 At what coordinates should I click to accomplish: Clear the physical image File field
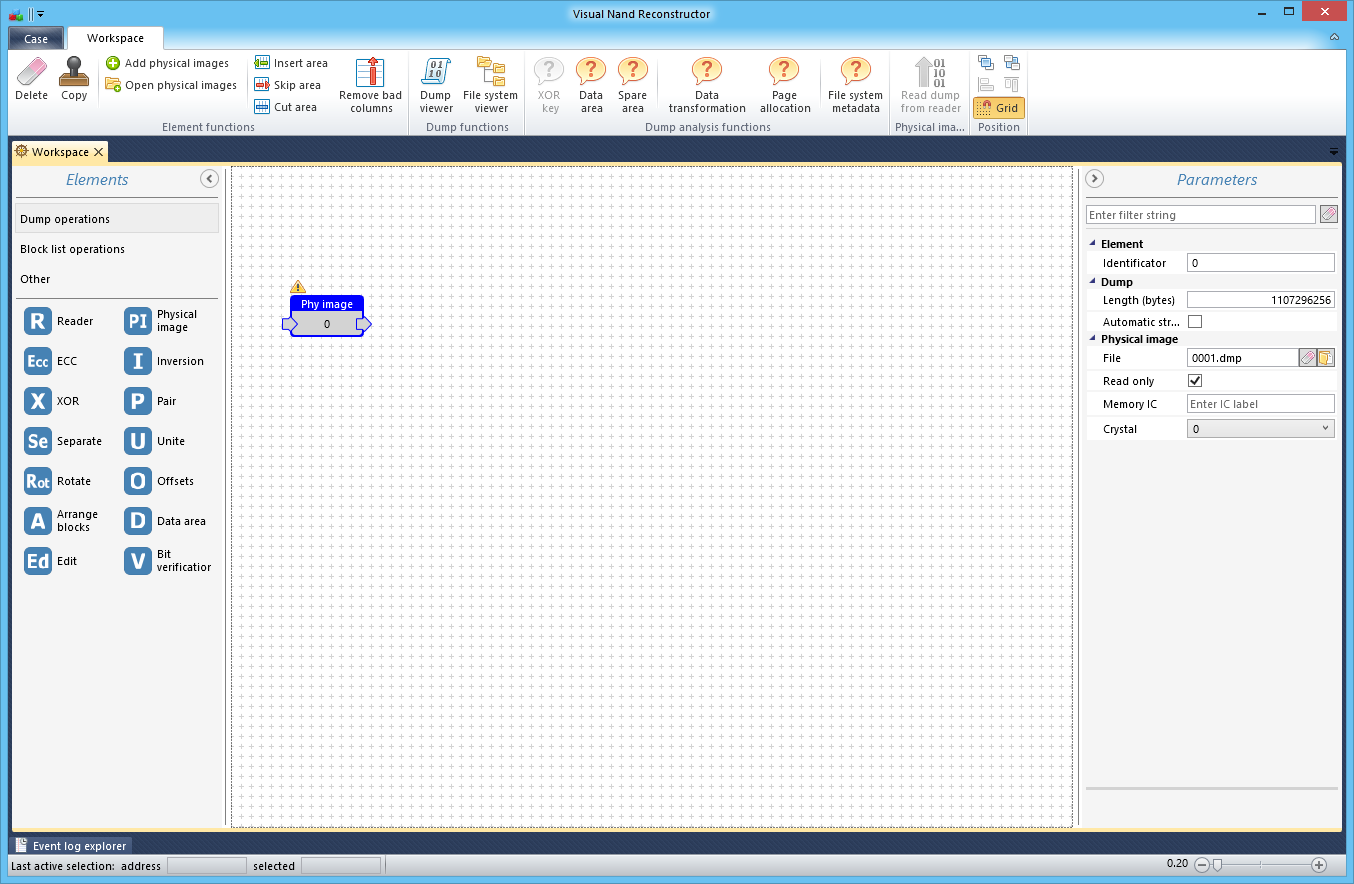point(1307,358)
